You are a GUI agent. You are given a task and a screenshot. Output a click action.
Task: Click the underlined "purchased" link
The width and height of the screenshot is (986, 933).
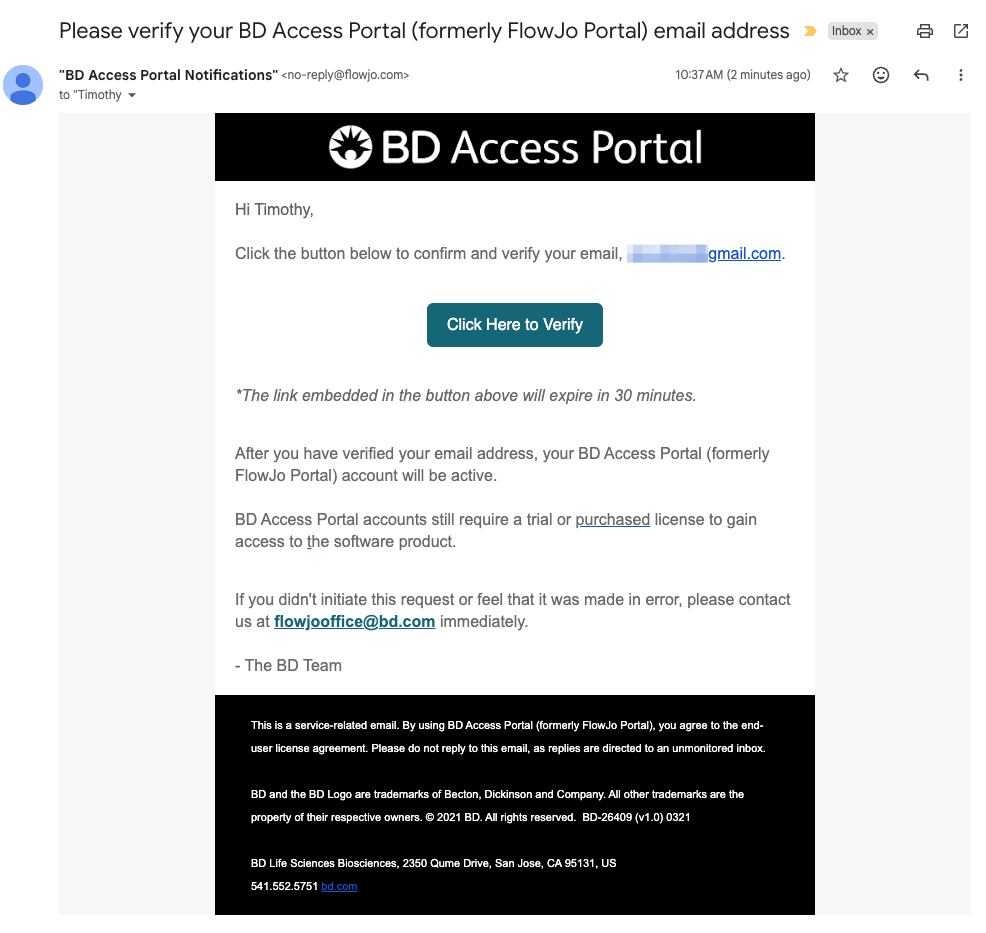click(x=613, y=520)
